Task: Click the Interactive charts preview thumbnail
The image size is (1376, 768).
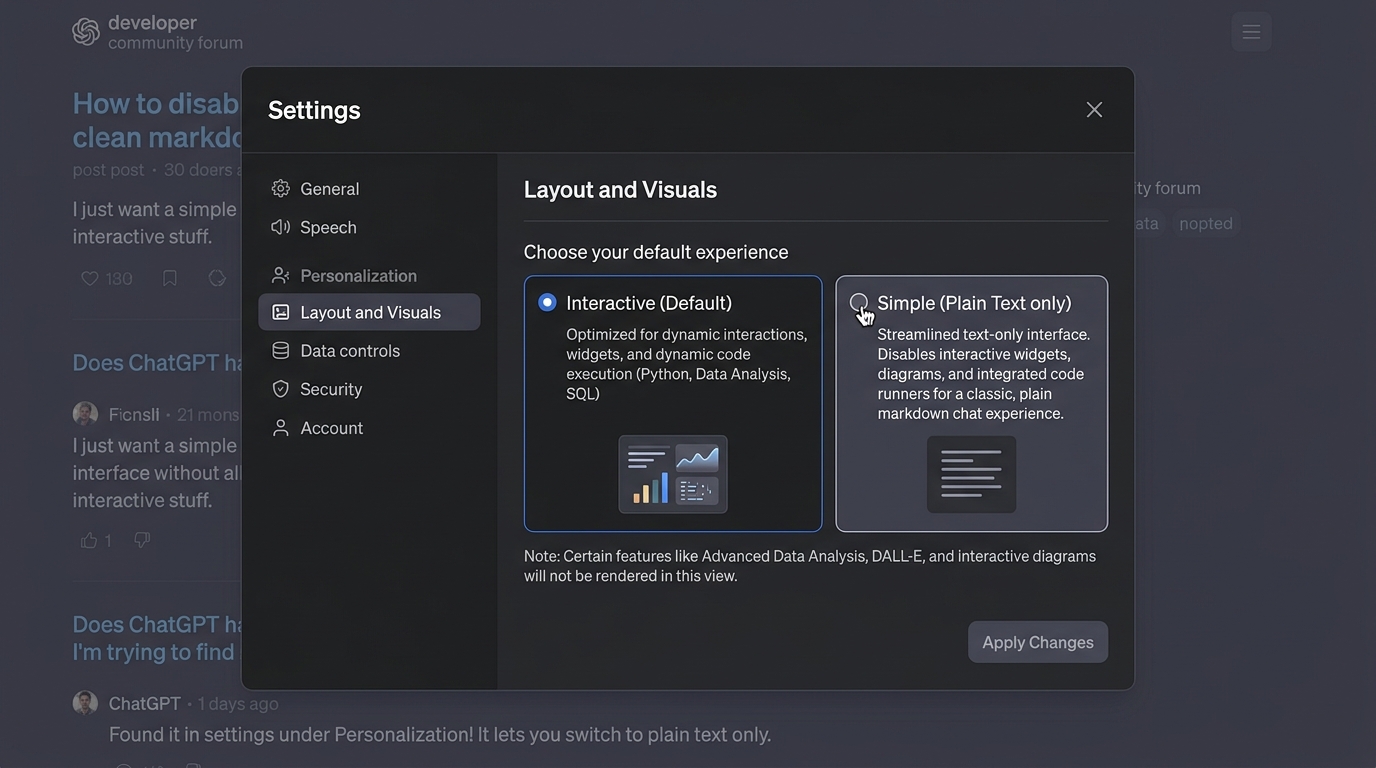Action: click(673, 474)
